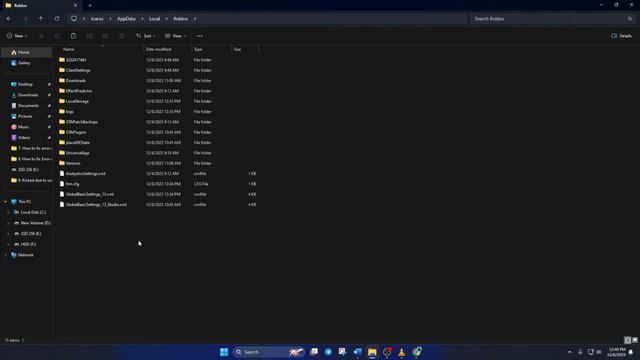Open the See more (three dots) menu

coord(200,36)
